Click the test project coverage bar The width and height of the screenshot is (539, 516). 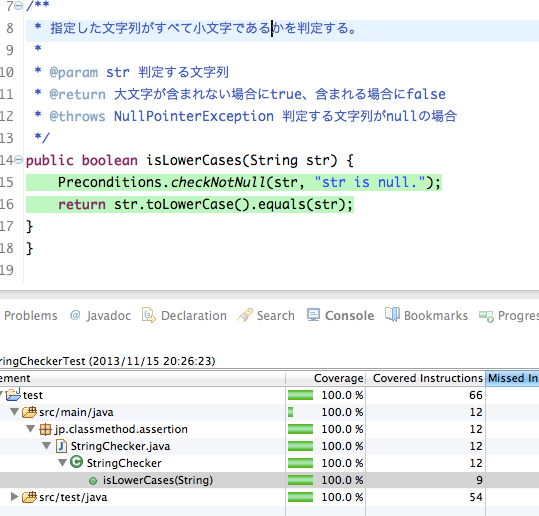coord(300,395)
